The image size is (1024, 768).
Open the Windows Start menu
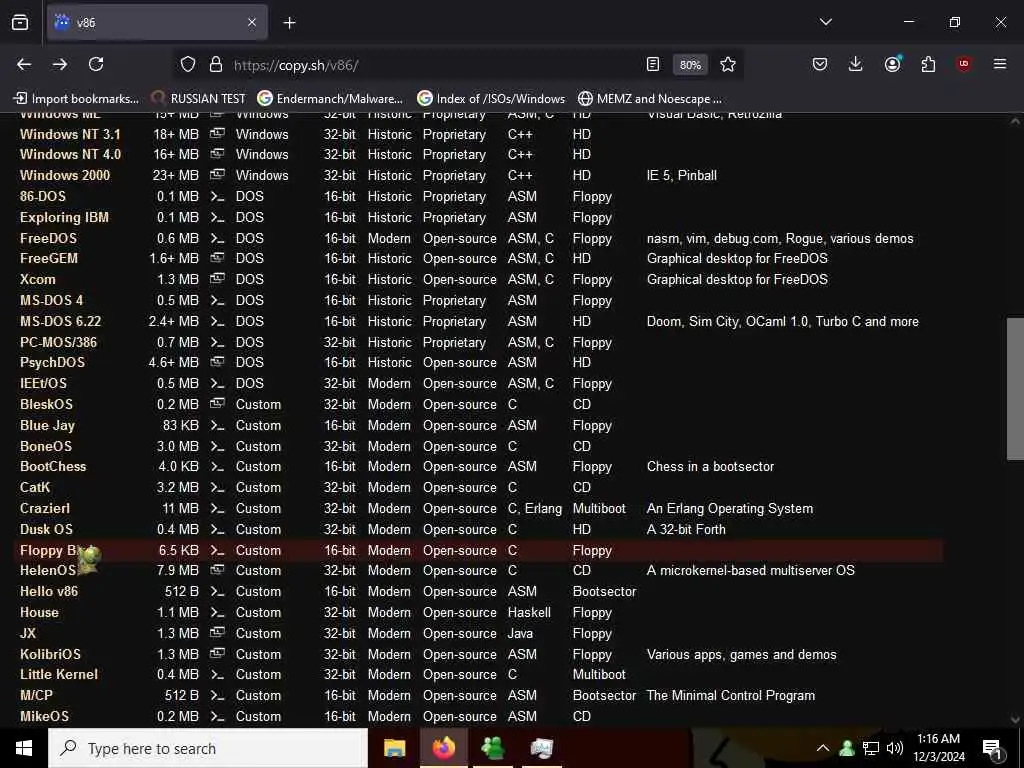point(24,748)
